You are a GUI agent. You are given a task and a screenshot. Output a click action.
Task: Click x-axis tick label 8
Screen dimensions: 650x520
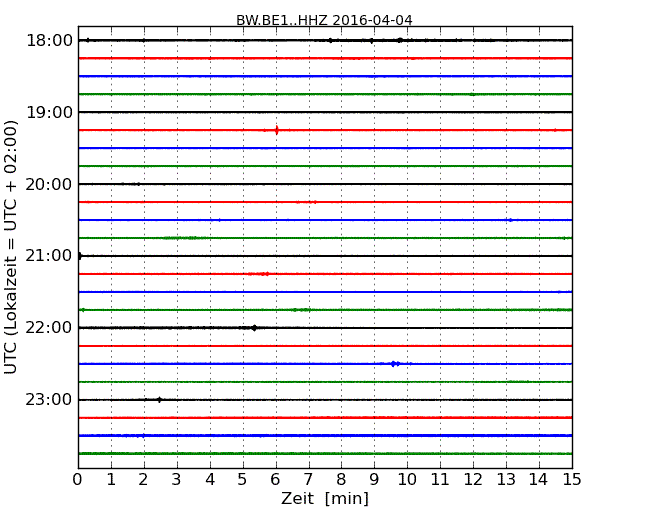pyautogui.click(x=341, y=480)
